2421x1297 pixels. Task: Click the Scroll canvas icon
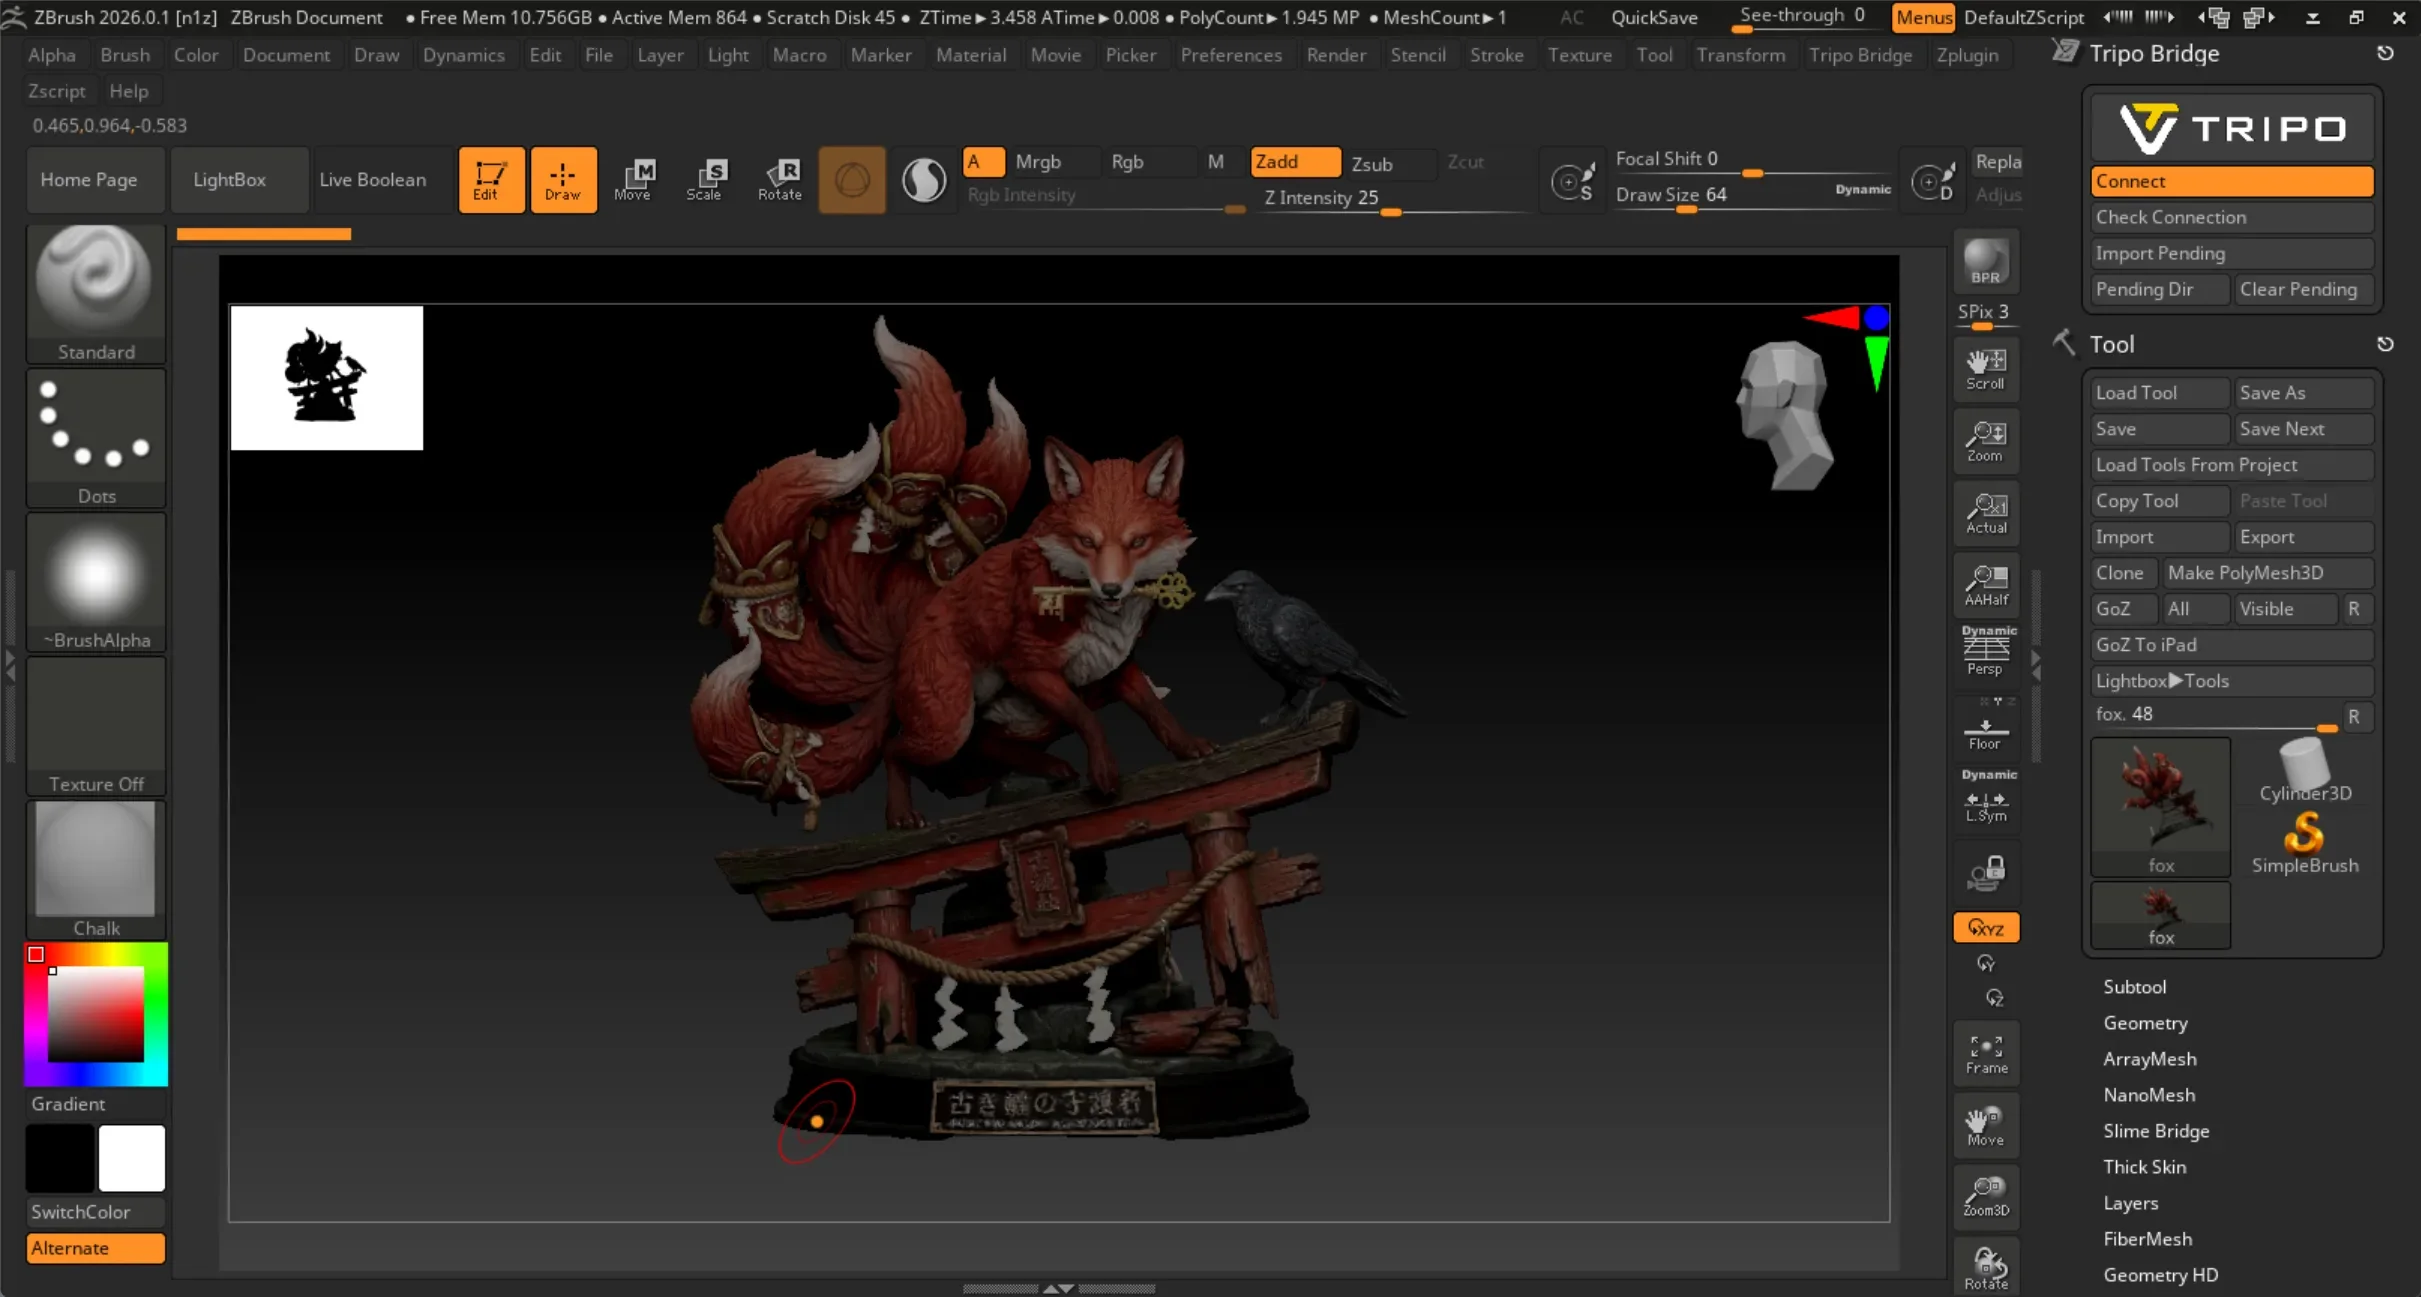coord(1986,369)
